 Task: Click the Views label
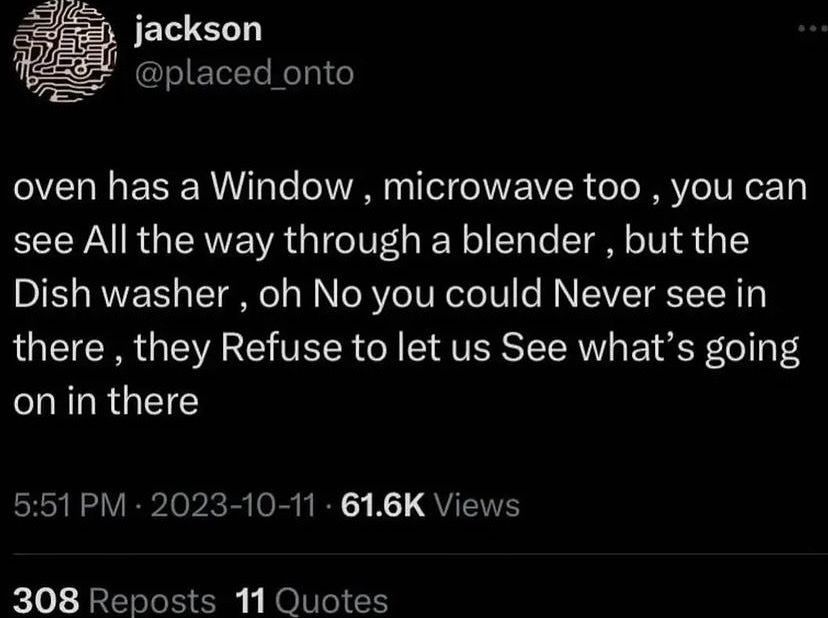pos(477,505)
